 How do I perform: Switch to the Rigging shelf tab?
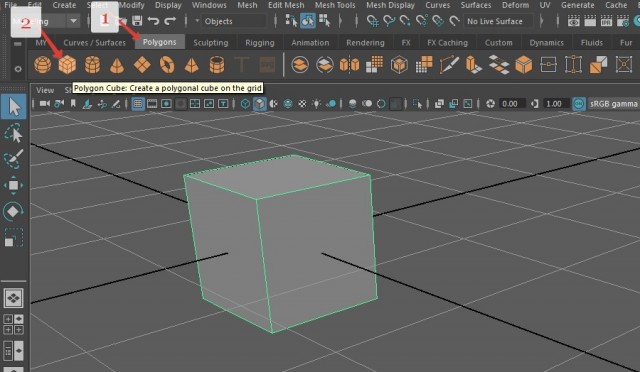tap(260, 42)
